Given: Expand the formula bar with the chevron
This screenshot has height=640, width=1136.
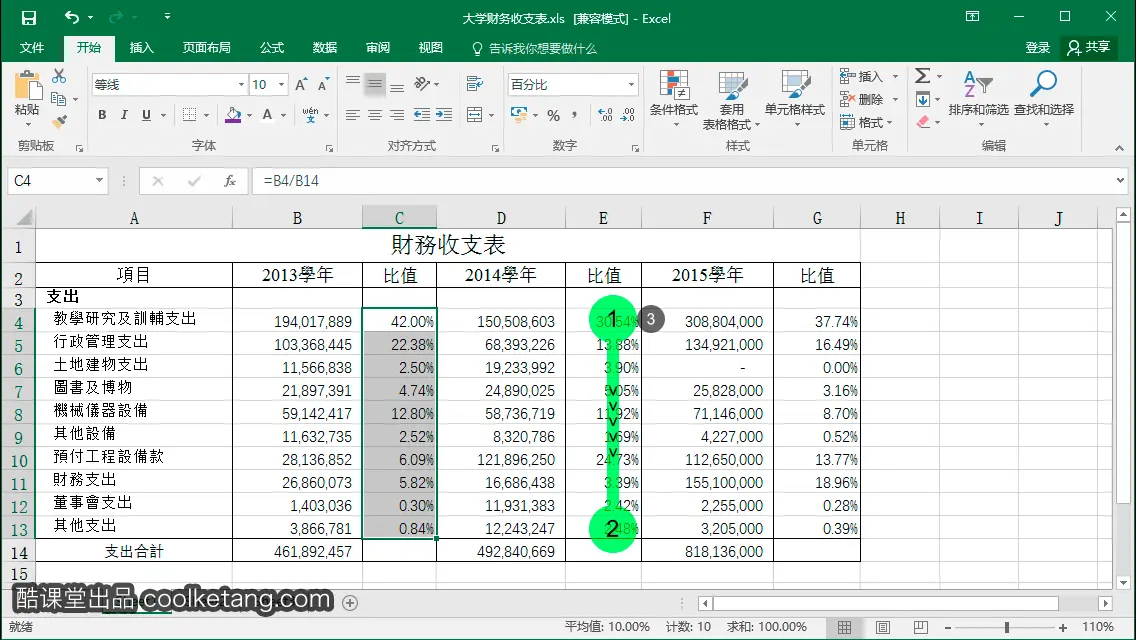Looking at the screenshot, I should (1120, 180).
